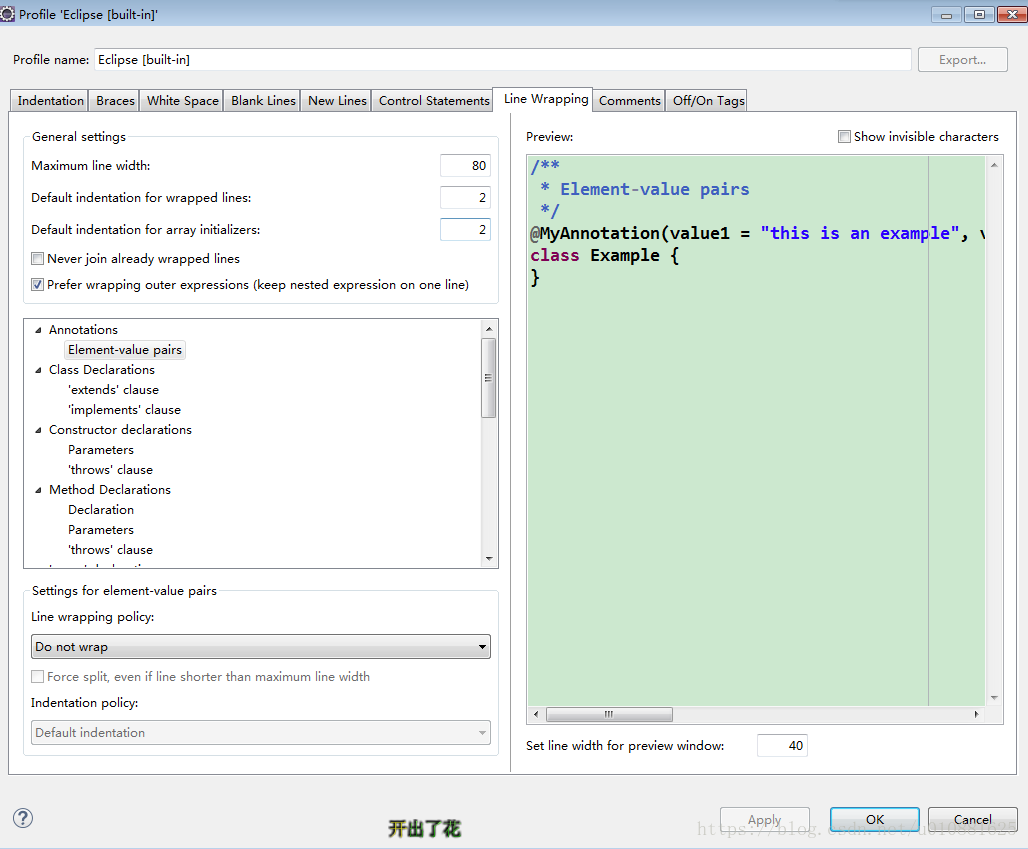Viewport: 1028px width, 849px height.
Task: Open the Line wrapping policy dropdown
Action: coord(261,646)
